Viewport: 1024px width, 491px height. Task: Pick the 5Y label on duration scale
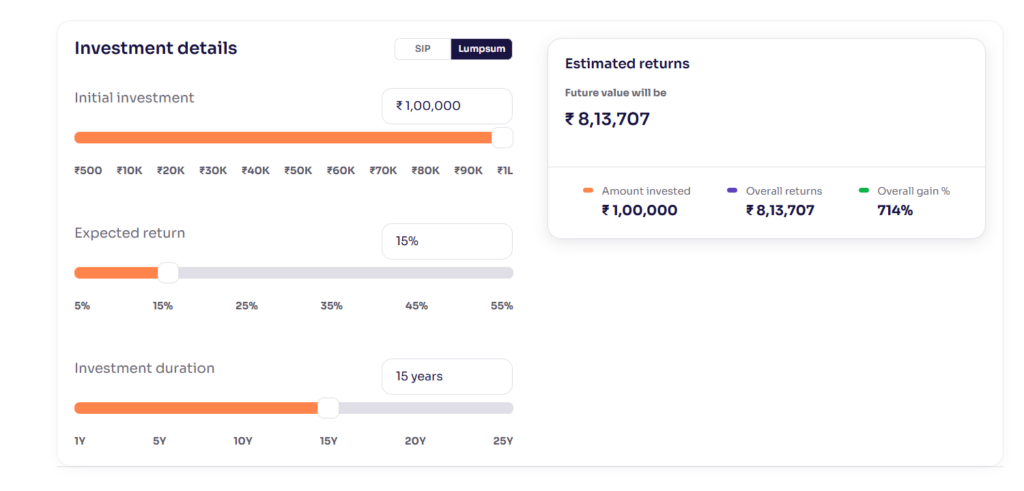(159, 442)
